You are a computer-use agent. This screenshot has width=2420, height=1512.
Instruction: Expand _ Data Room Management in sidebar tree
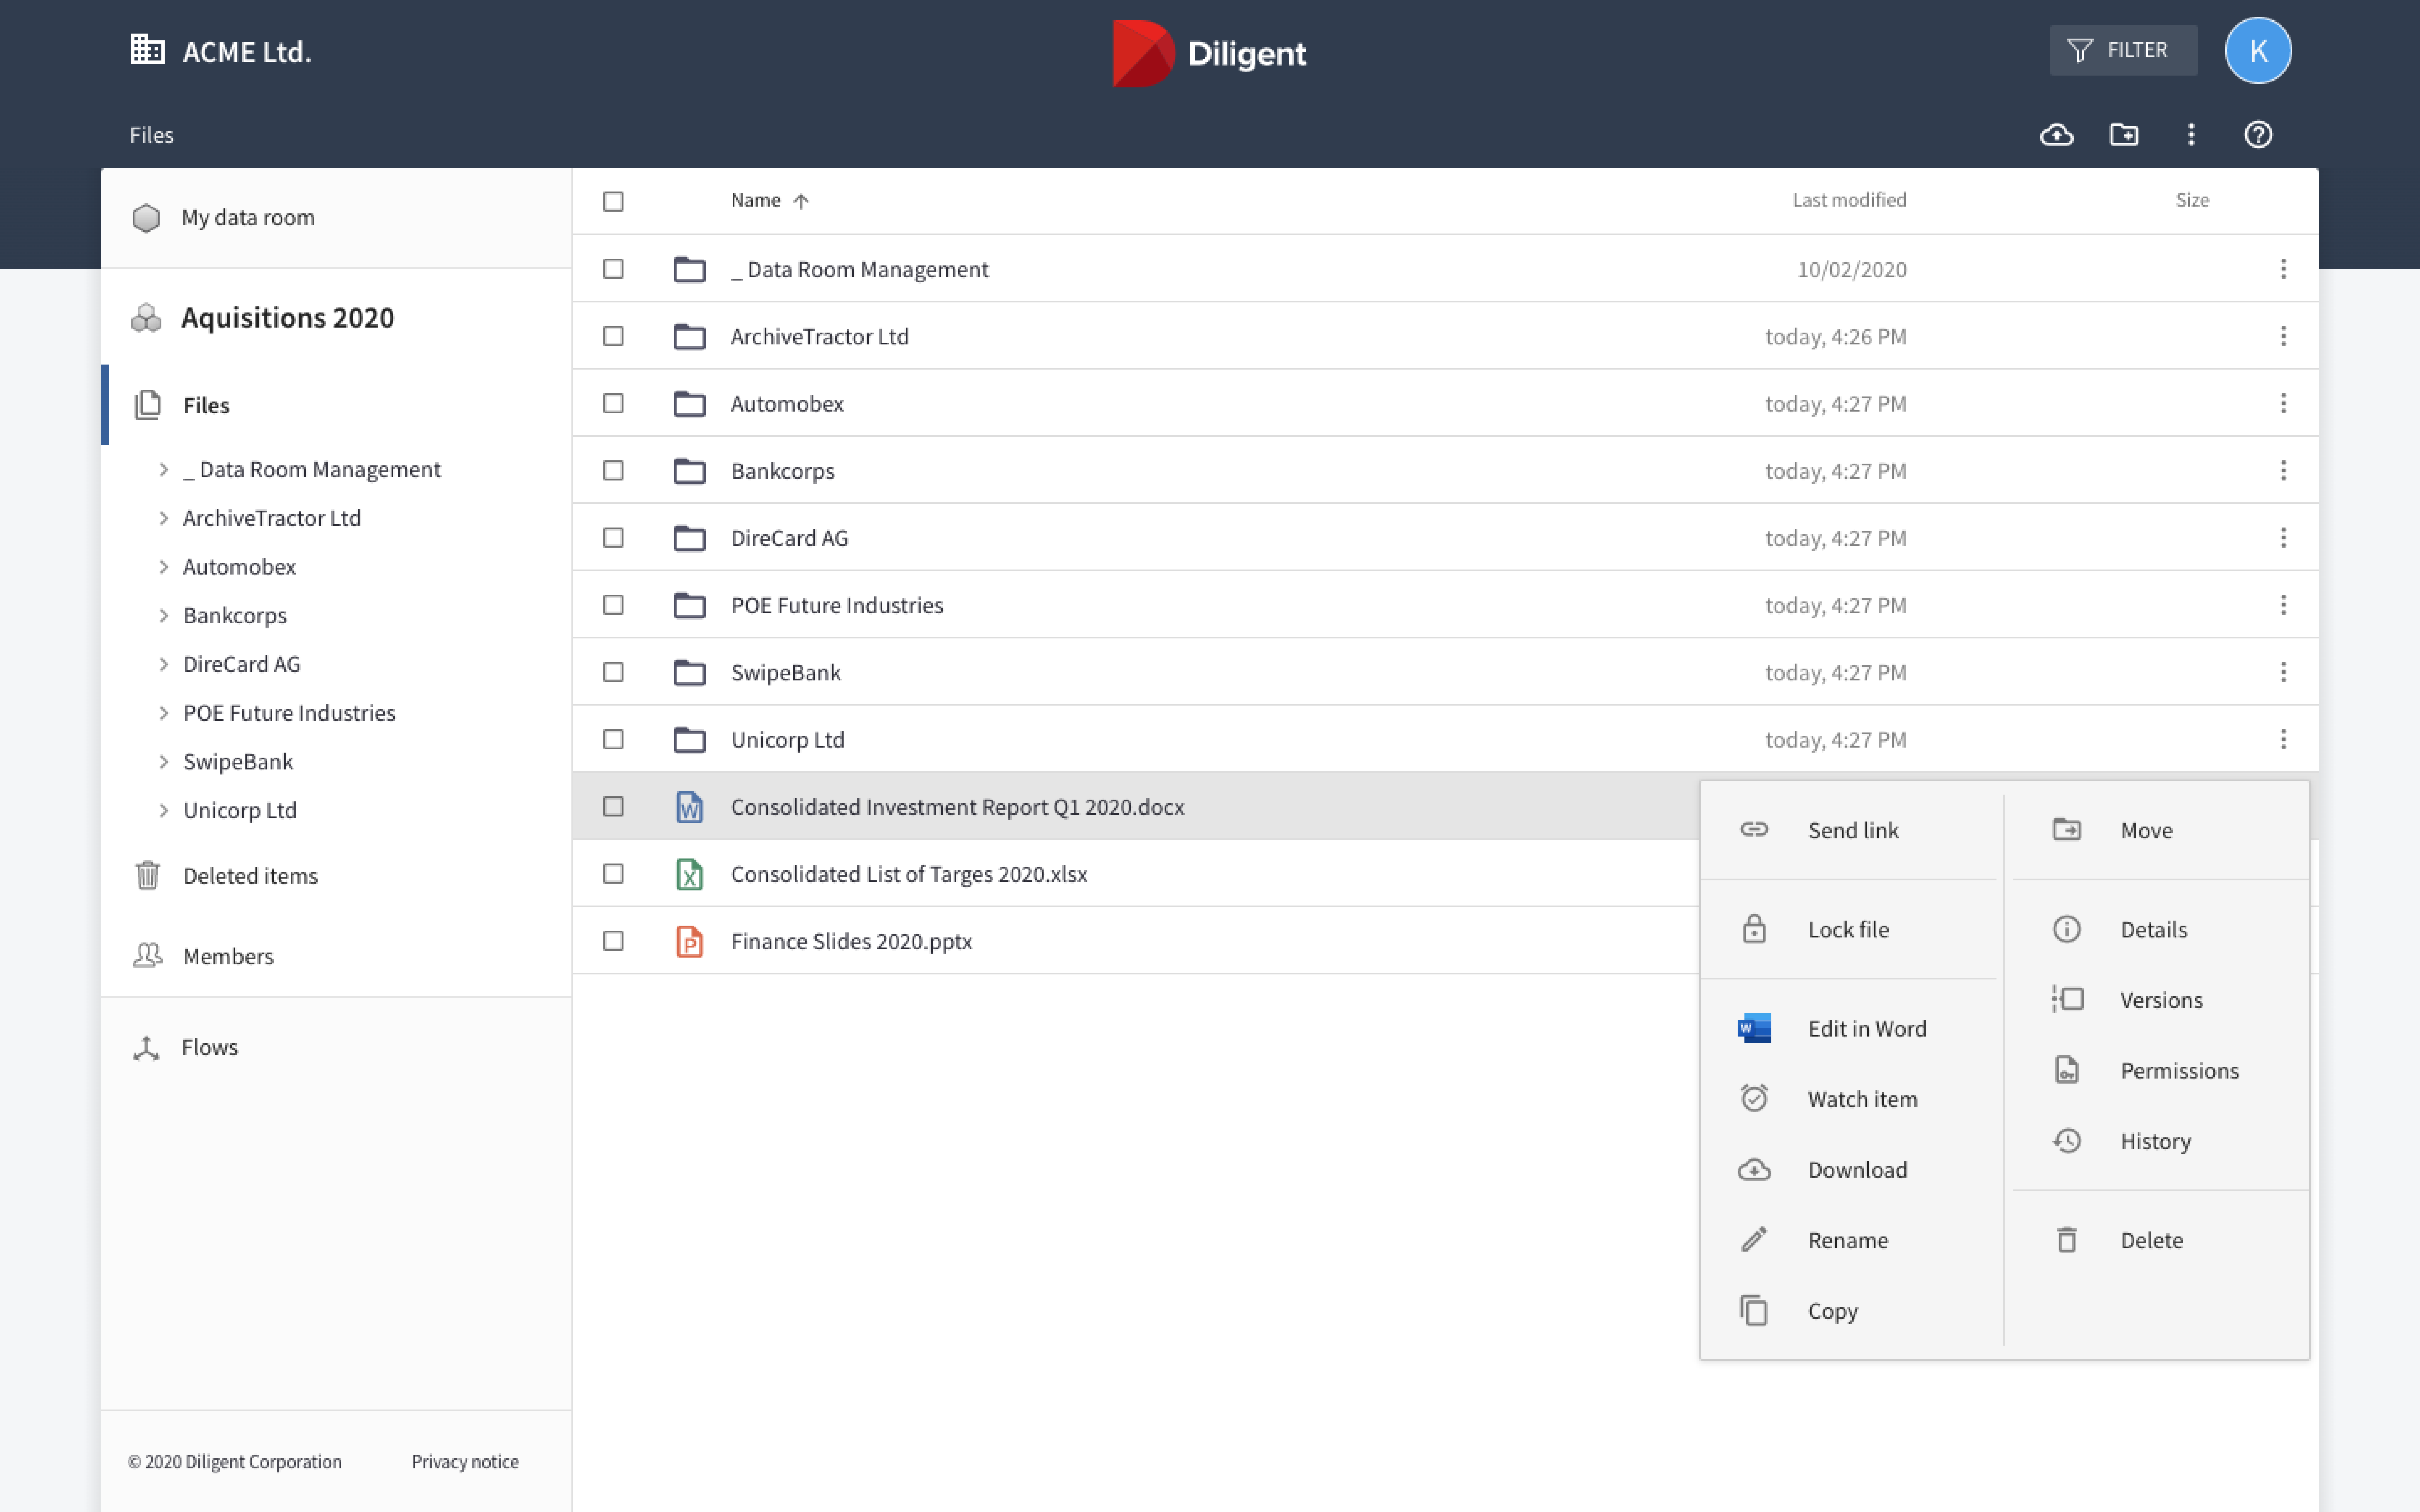pyautogui.click(x=164, y=469)
